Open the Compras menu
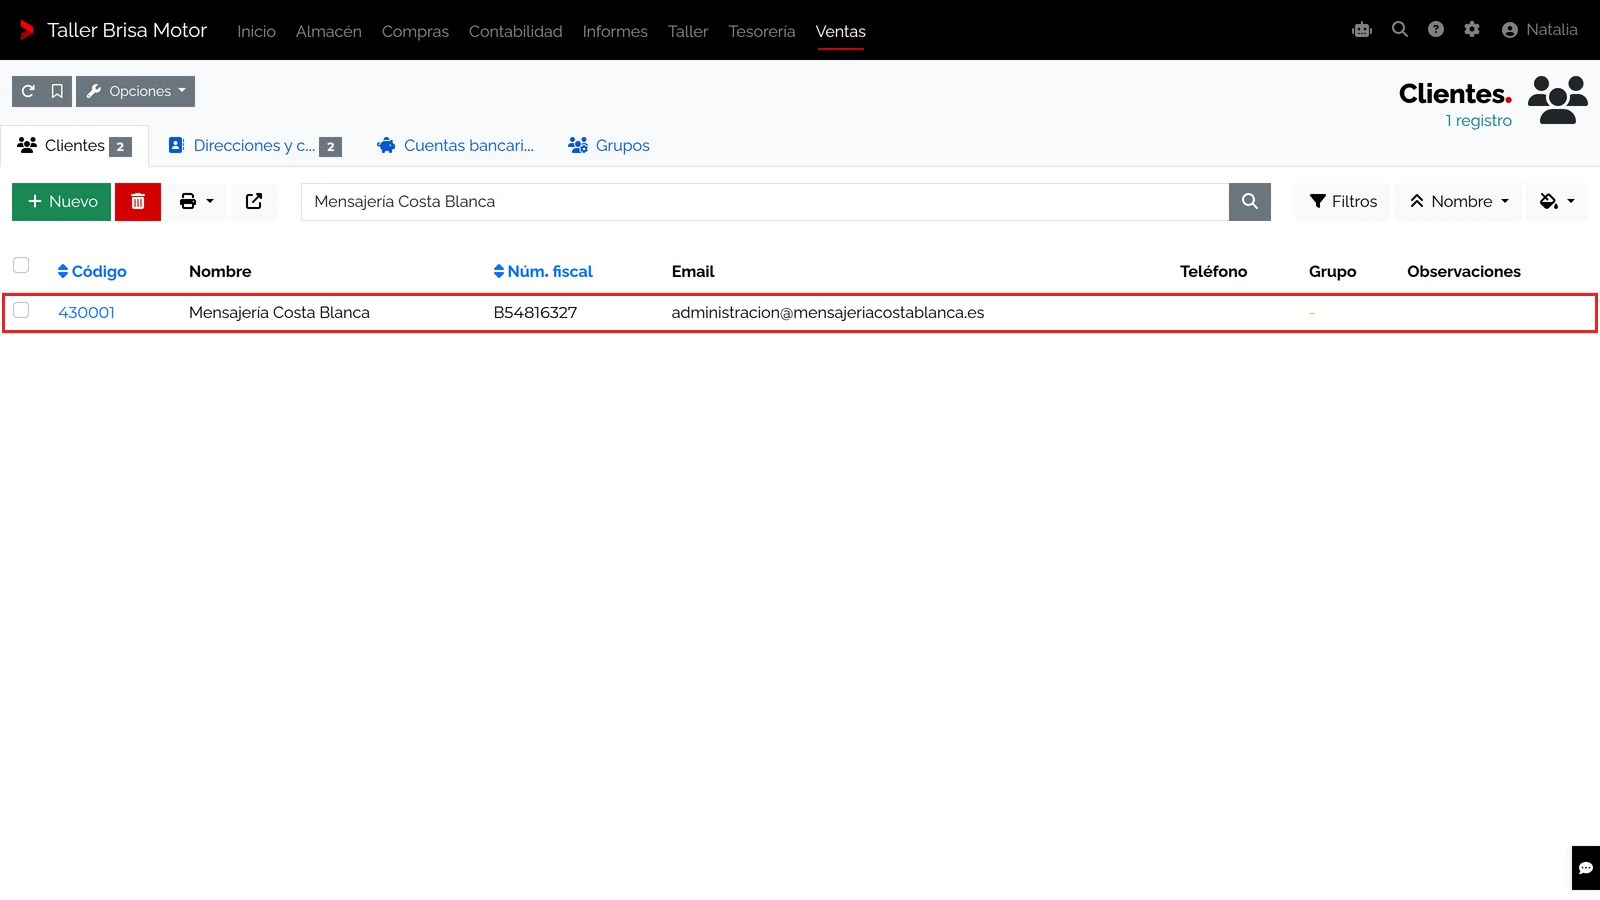Viewport: 1600px width, 900px height. 415,31
